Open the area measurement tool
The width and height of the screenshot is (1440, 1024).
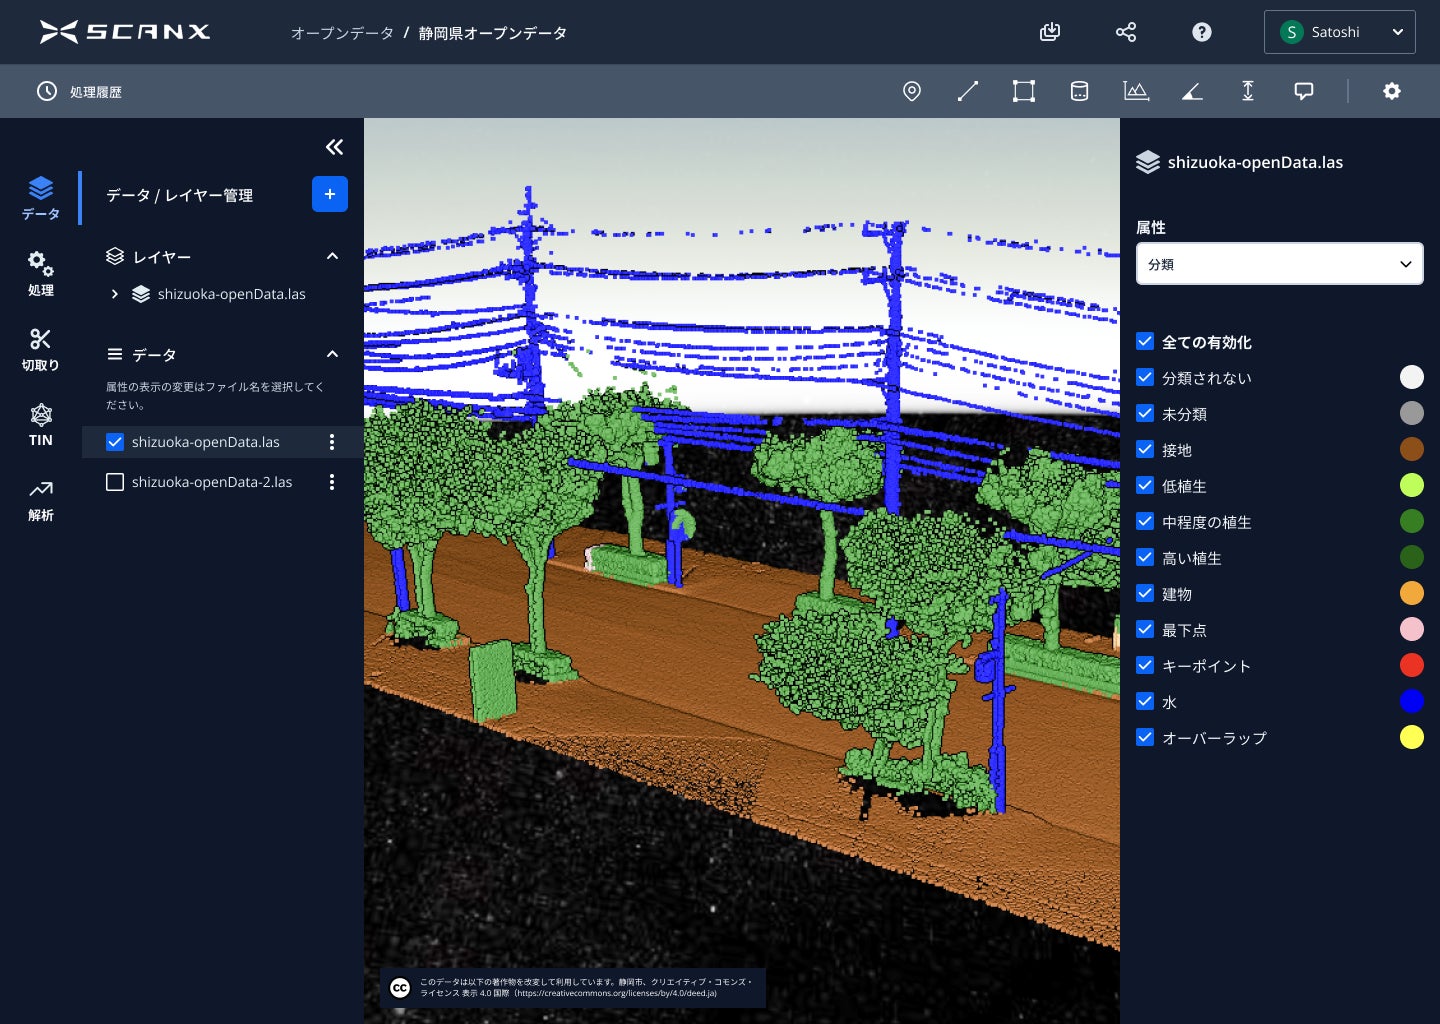coord(1024,91)
